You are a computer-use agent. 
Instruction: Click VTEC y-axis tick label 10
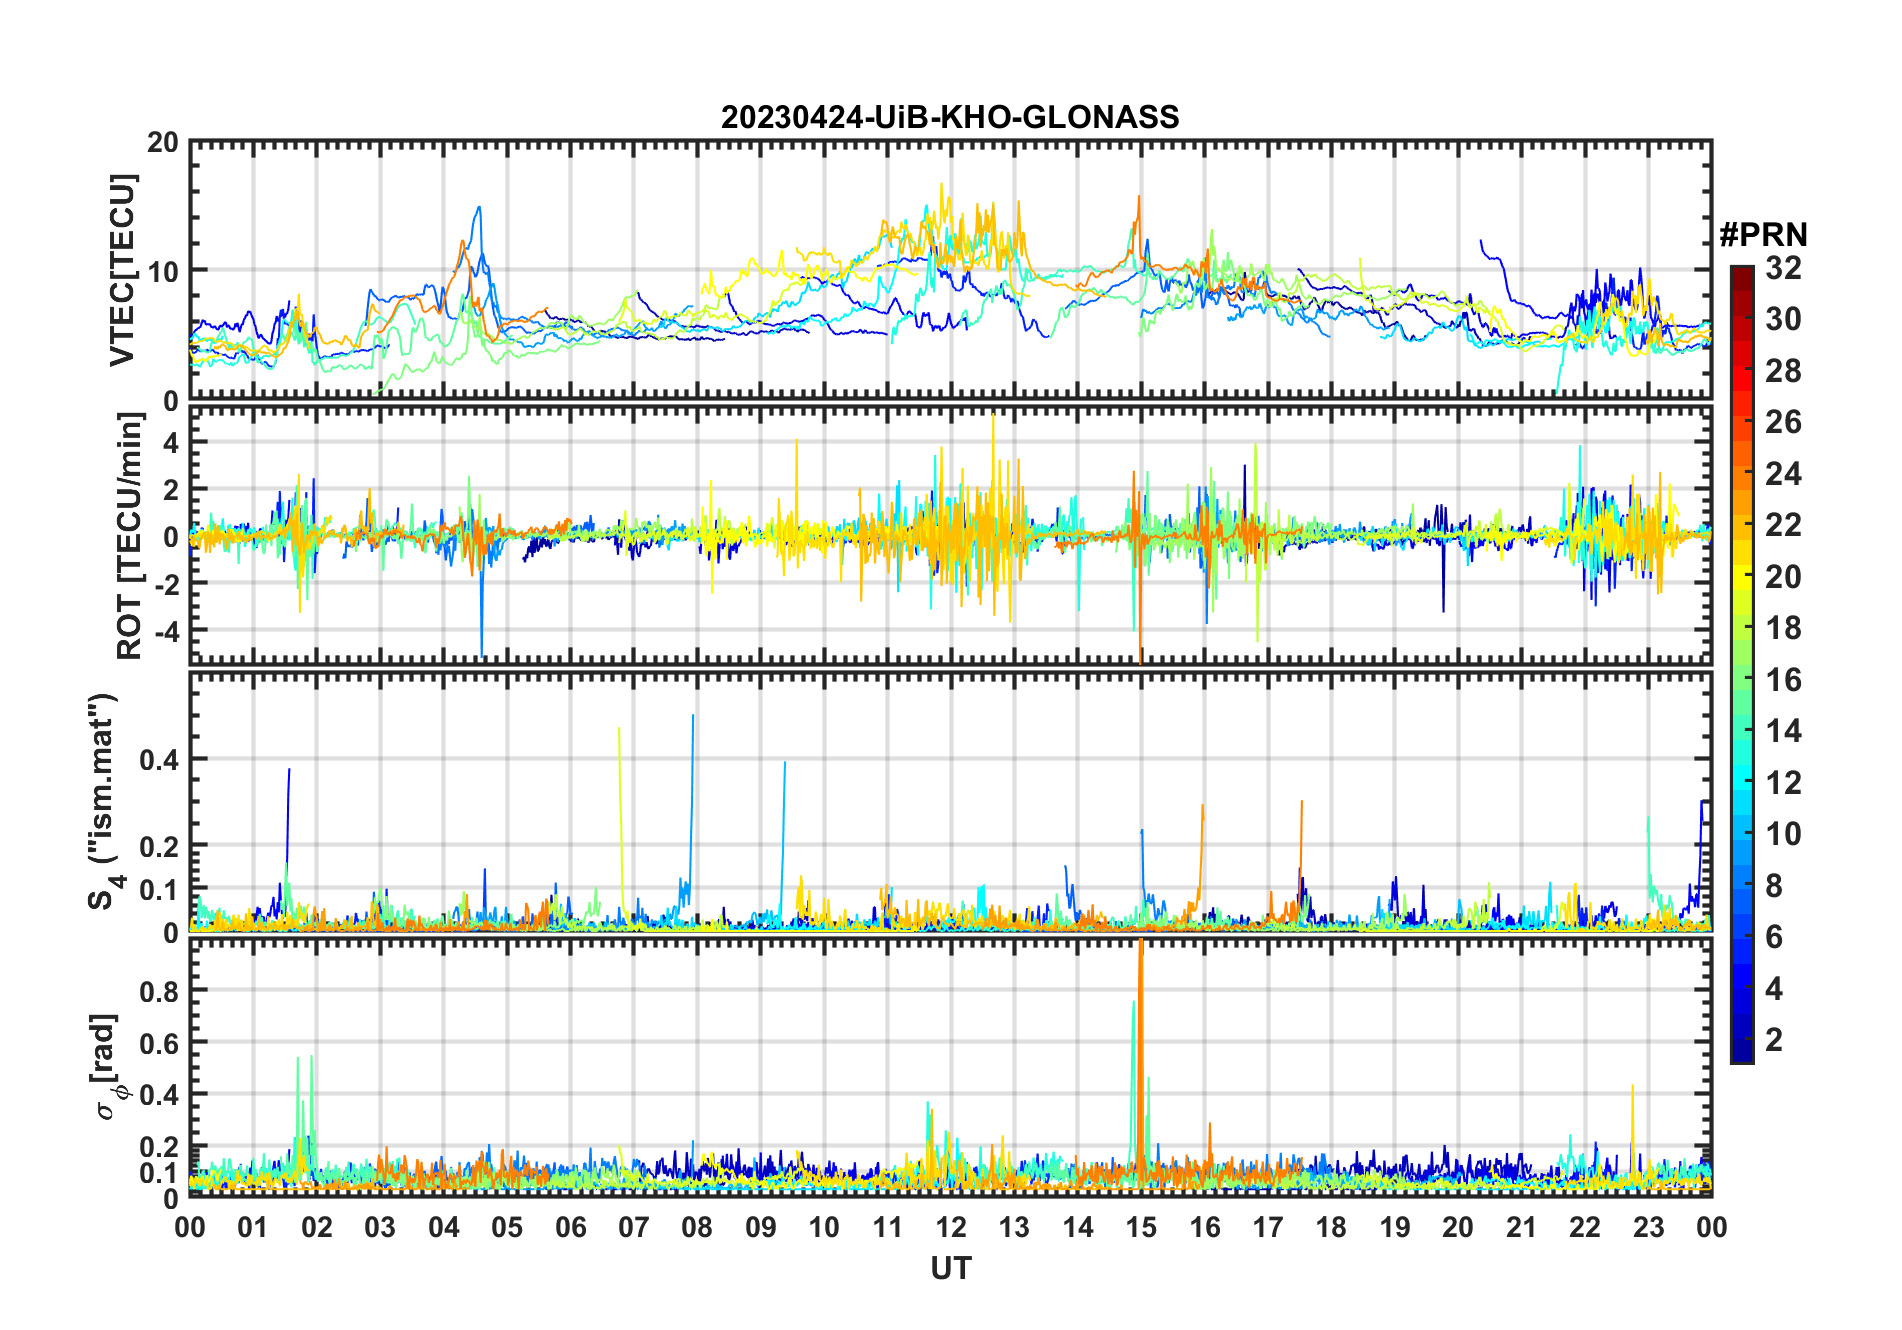click(162, 271)
